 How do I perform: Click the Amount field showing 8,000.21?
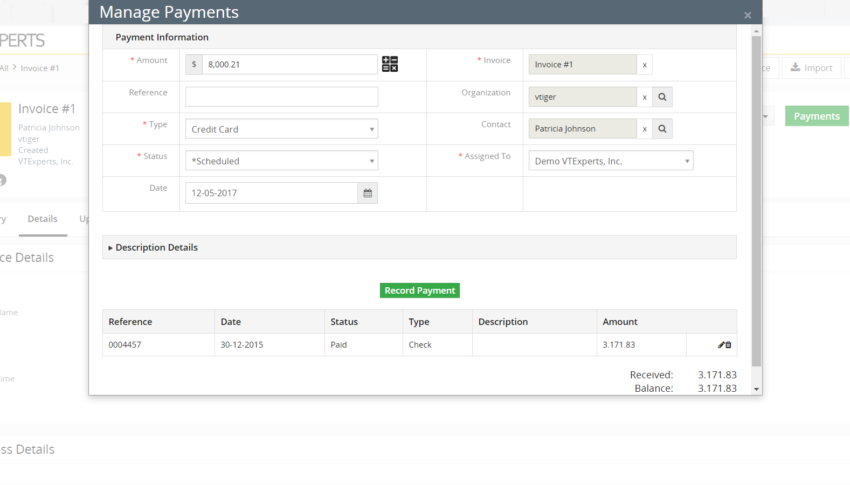point(289,64)
